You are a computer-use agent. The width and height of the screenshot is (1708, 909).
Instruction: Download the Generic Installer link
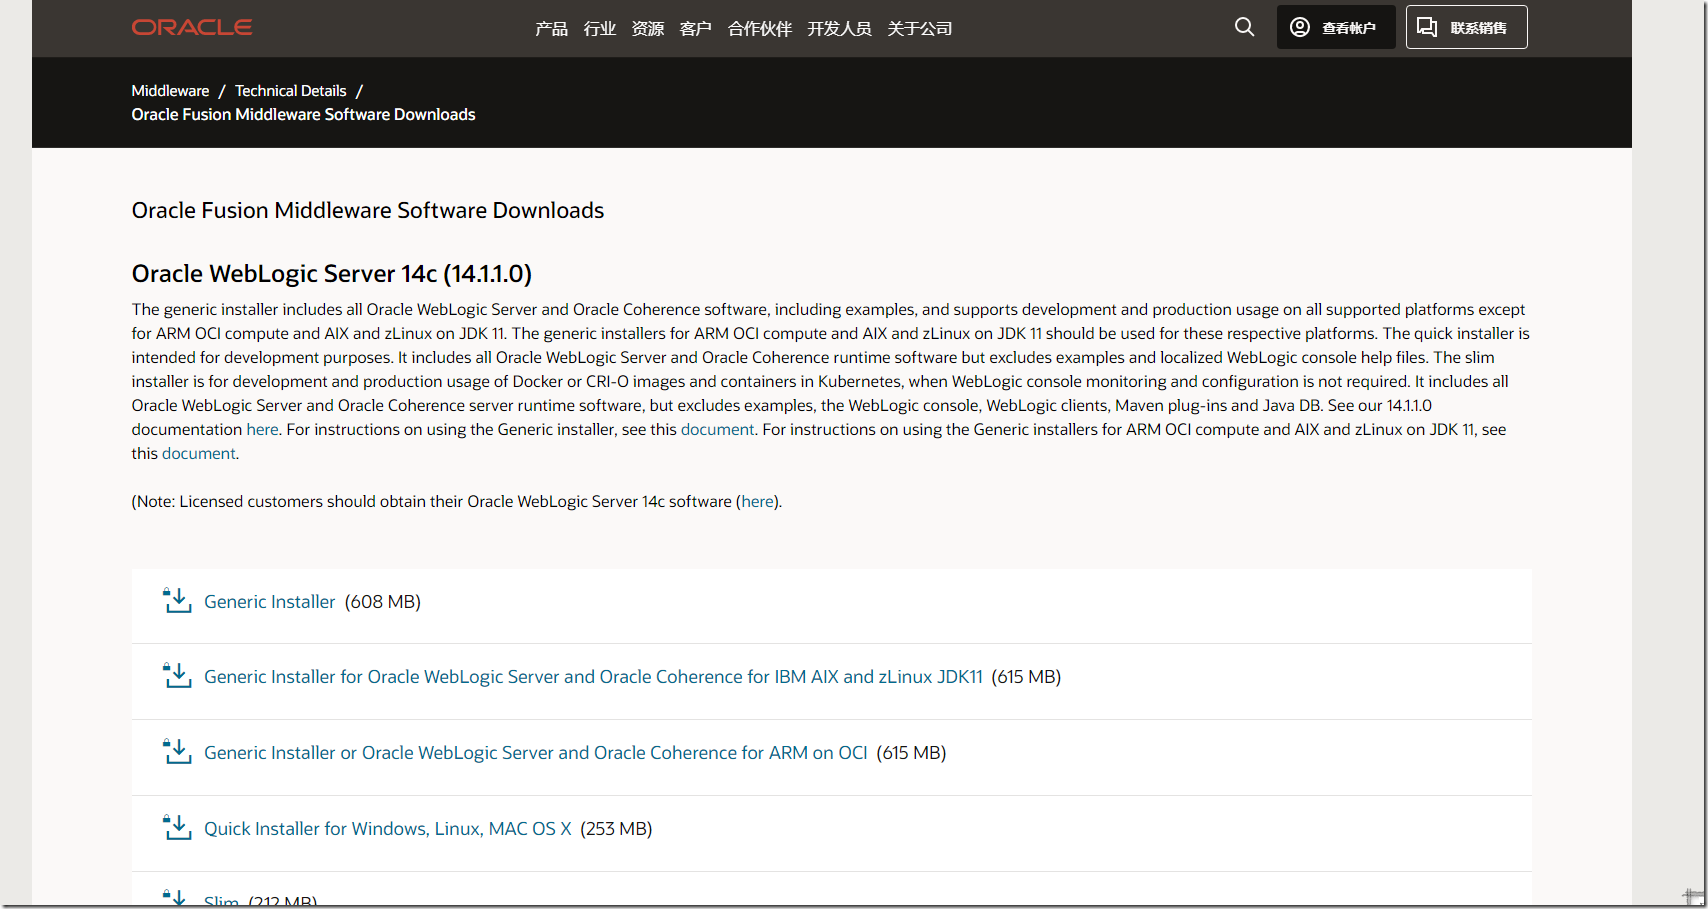pos(269,602)
